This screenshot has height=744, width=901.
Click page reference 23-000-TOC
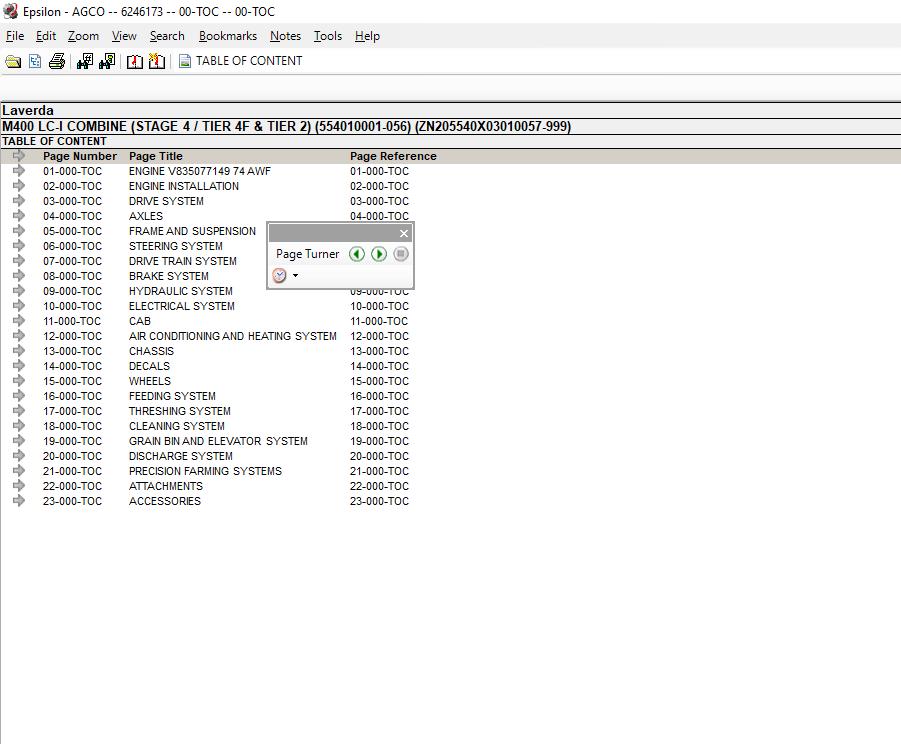tap(379, 501)
